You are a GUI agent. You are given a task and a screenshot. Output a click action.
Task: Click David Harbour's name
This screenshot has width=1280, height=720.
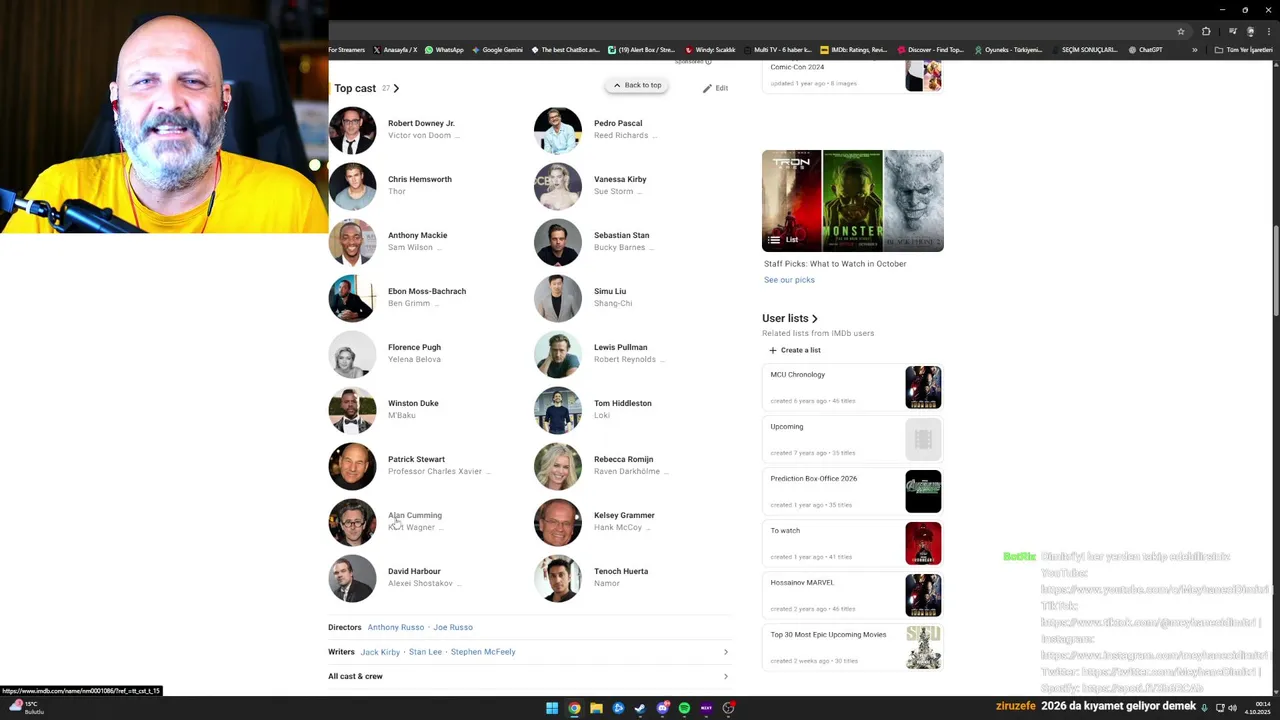point(414,571)
